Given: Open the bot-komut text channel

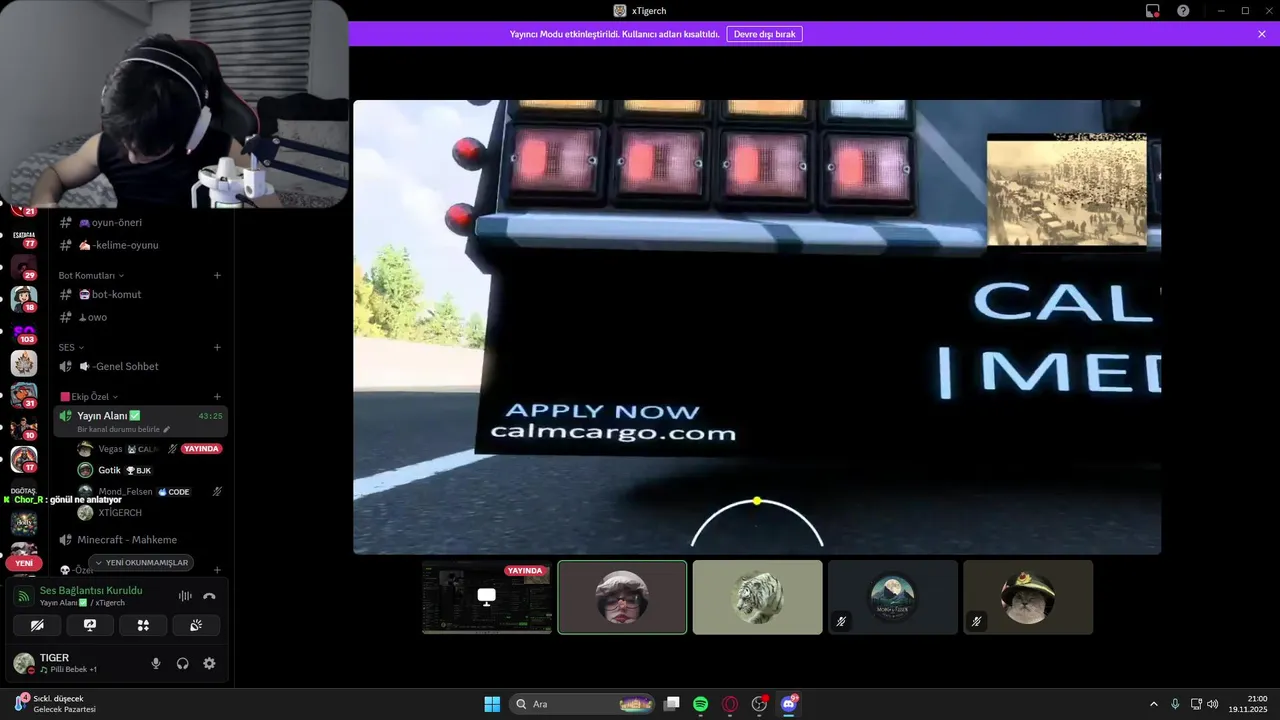Looking at the screenshot, I should pyautogui.click(x=140, y=294).
